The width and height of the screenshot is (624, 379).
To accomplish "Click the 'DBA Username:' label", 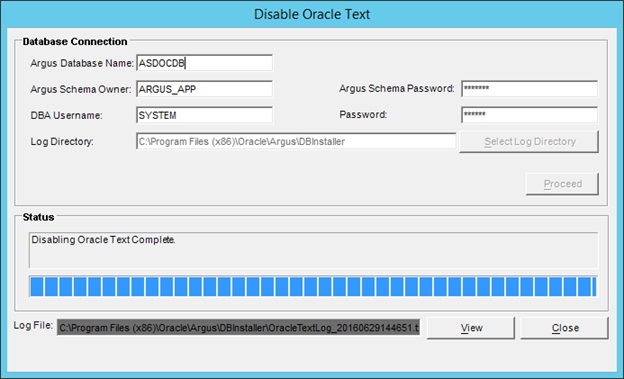I will [66, 115].
